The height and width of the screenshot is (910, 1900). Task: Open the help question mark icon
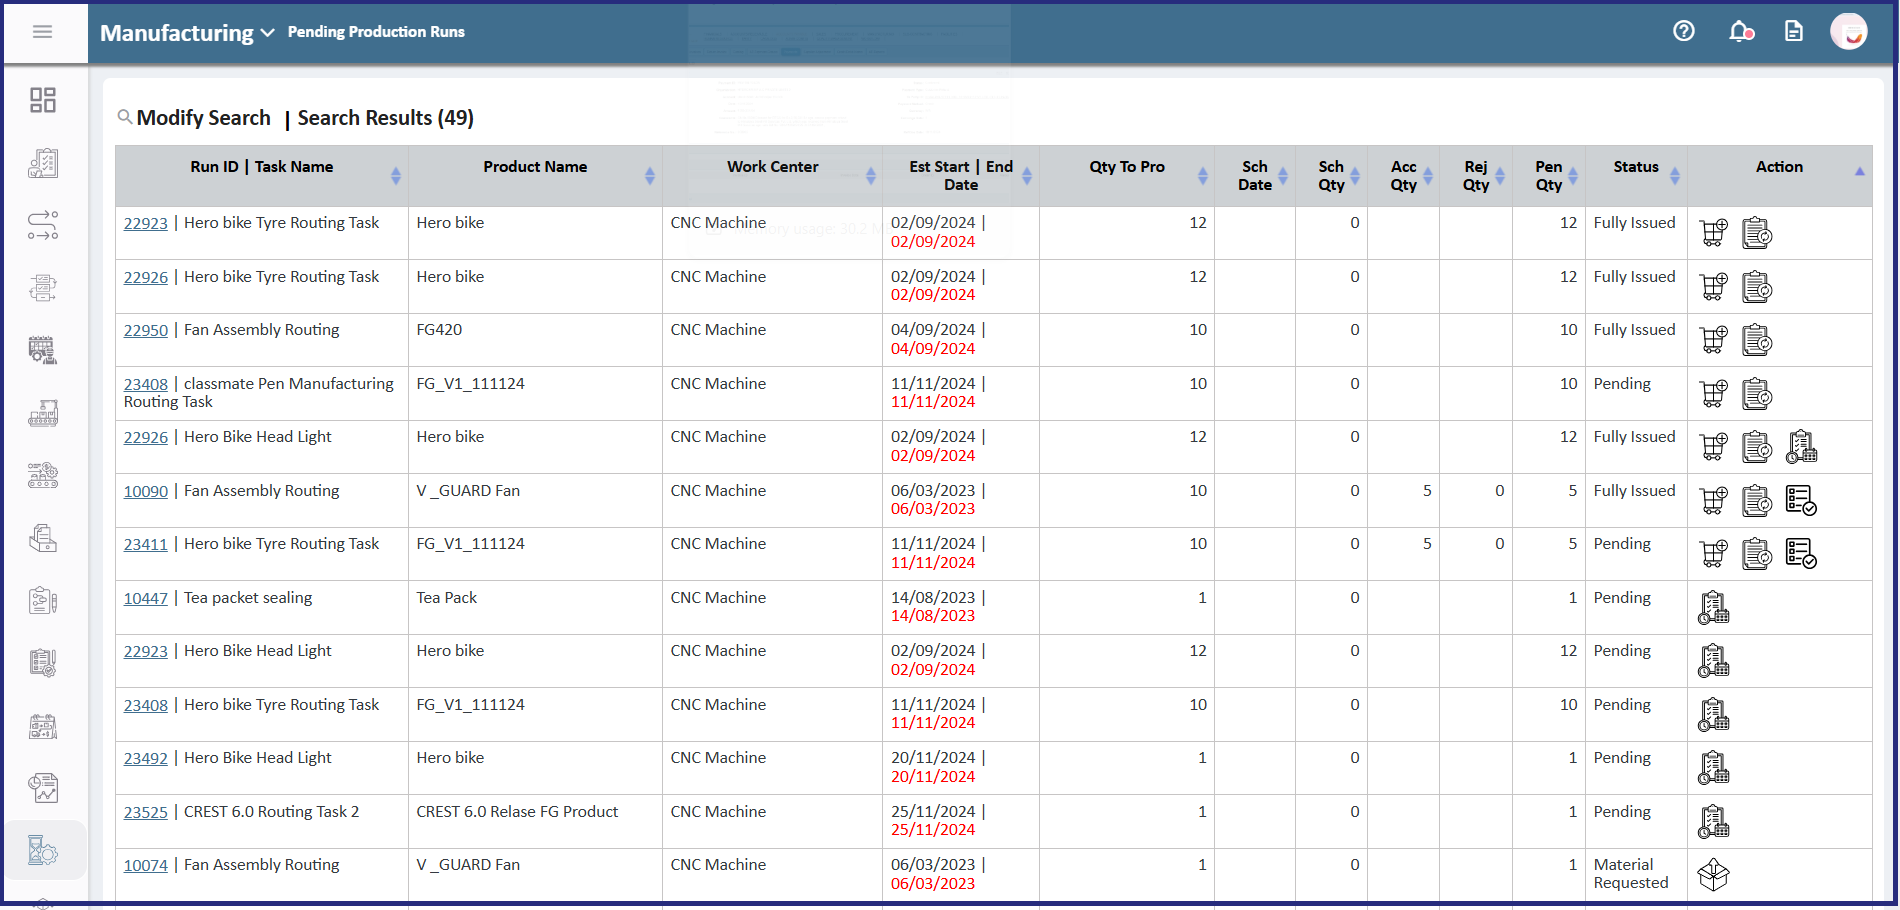(x=1684, y=32)
